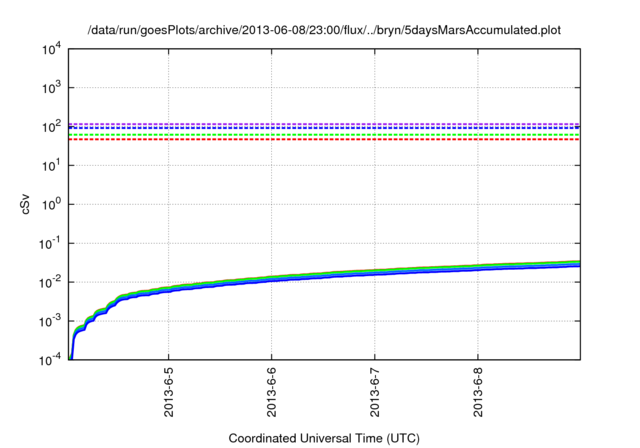The width and height of the screenshot is (640, 448).
Task: Click the plot file path title
Action: tap(324, 30)
